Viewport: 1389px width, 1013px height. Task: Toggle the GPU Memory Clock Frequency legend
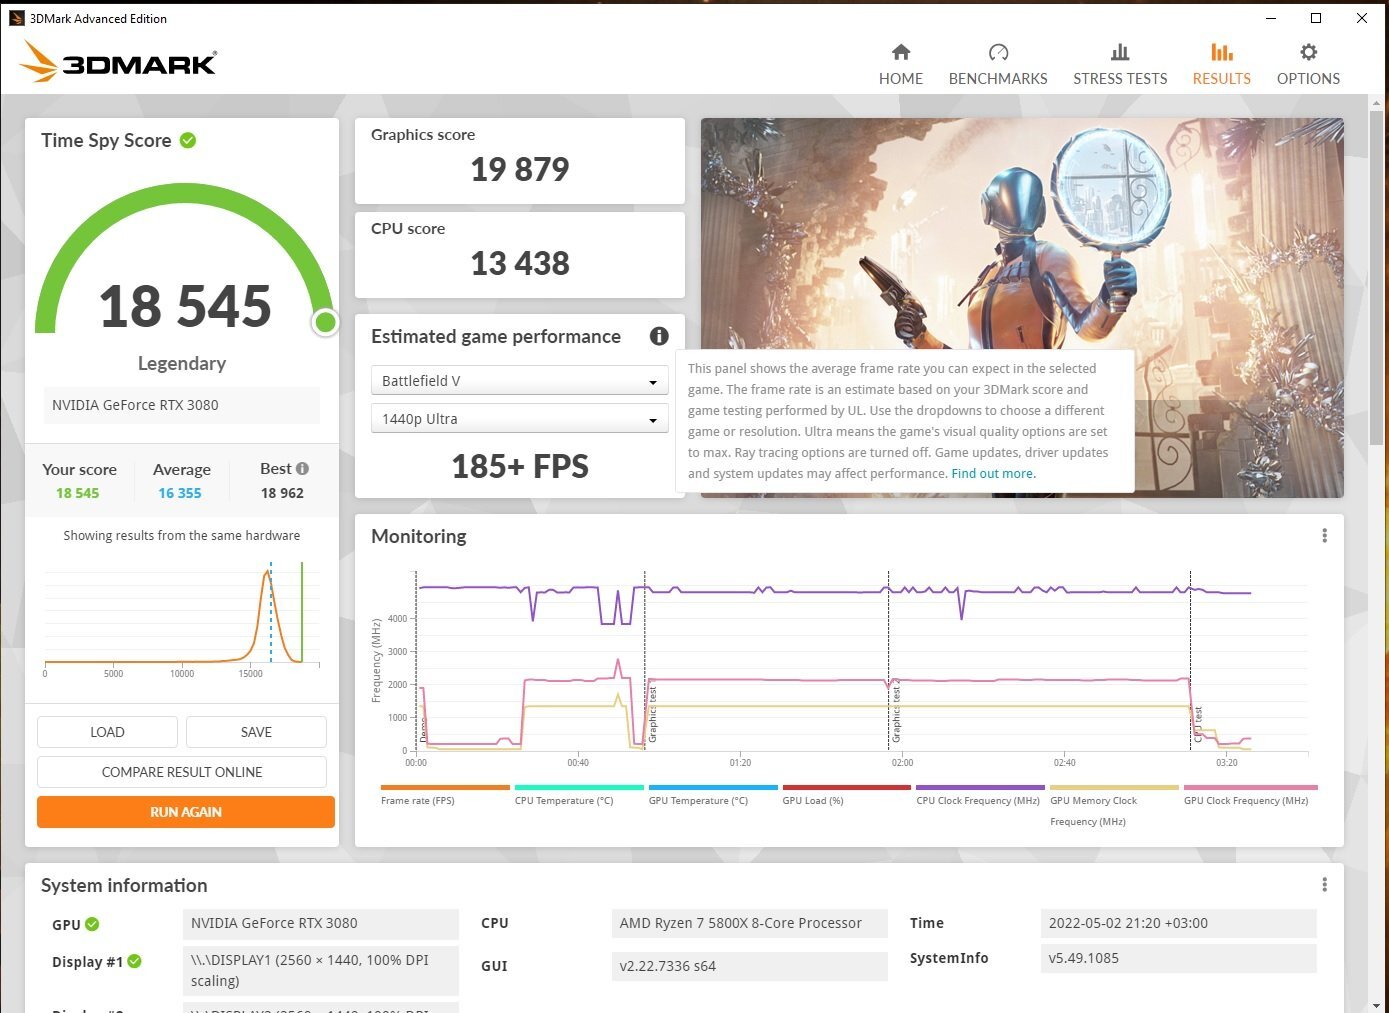[1114, 806]
